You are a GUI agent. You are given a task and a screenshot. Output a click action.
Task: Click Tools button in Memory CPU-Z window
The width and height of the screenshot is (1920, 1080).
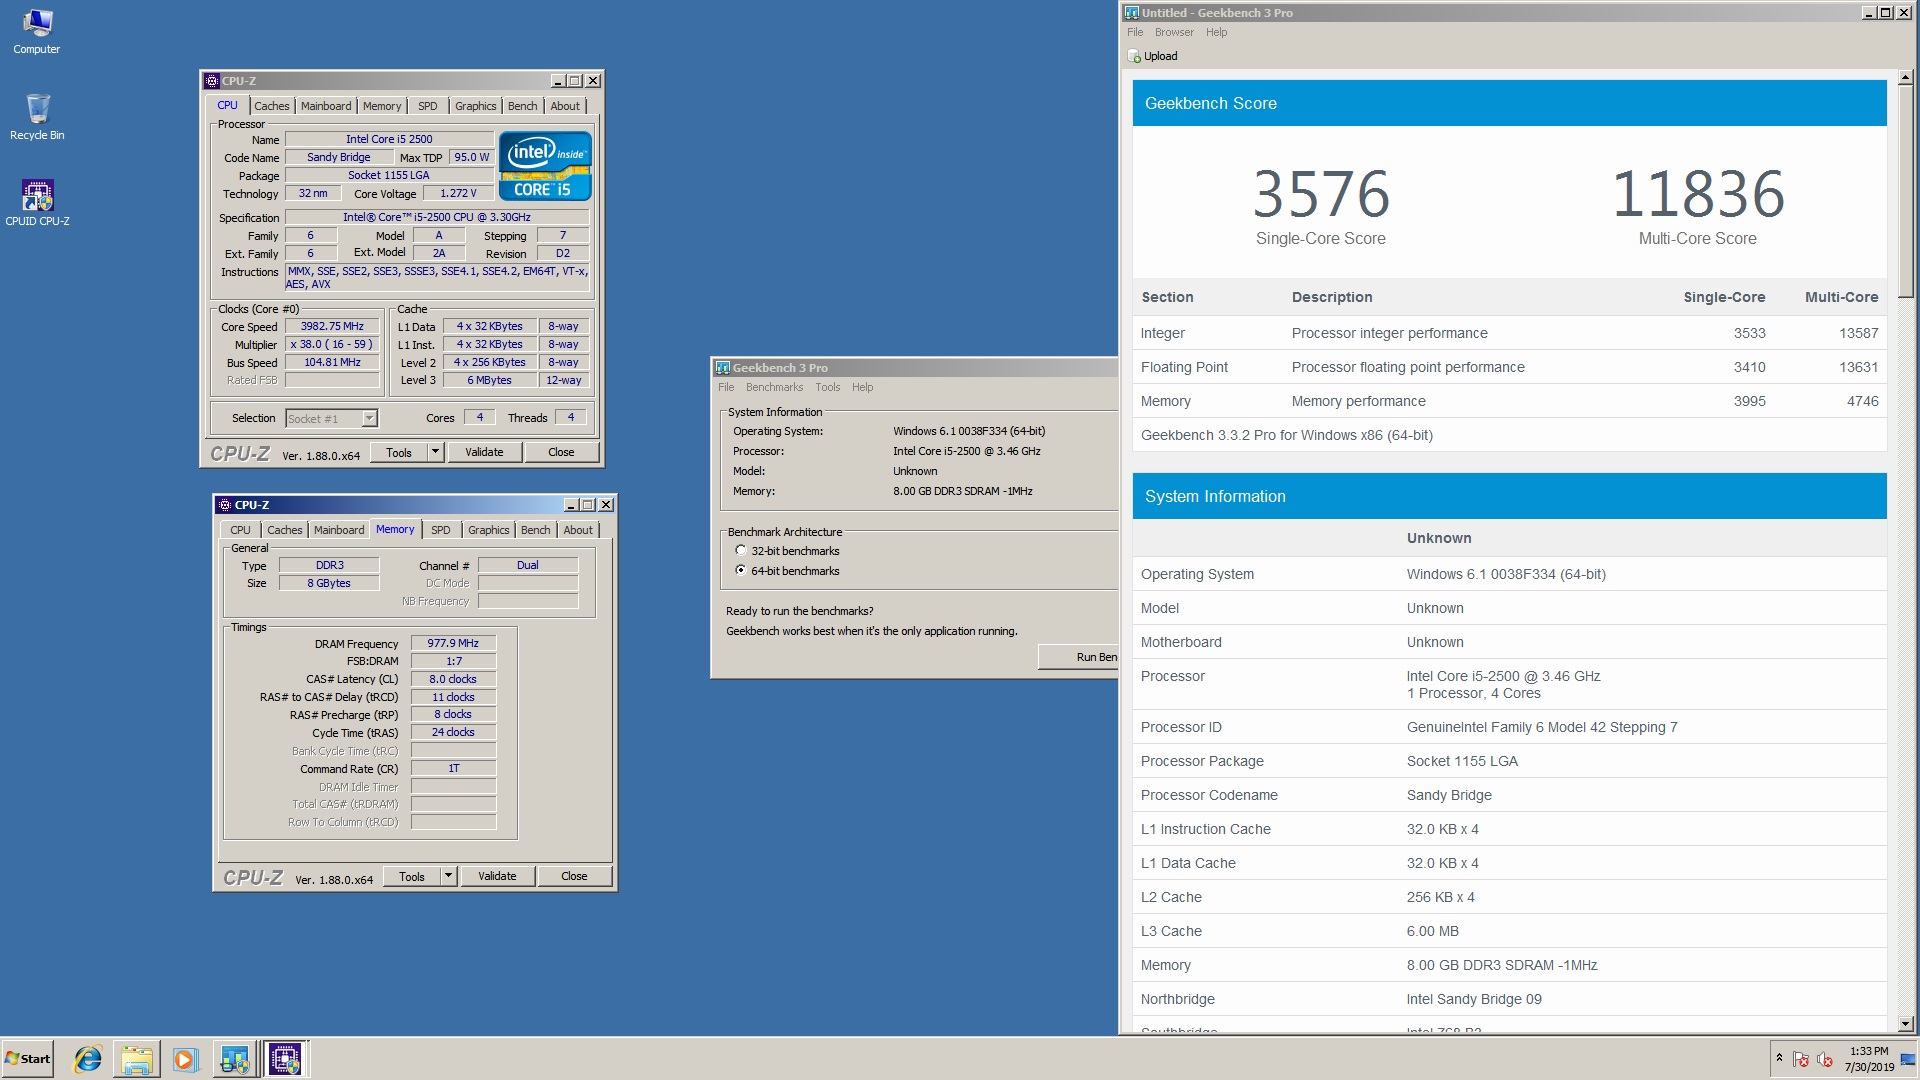[412, 876]
